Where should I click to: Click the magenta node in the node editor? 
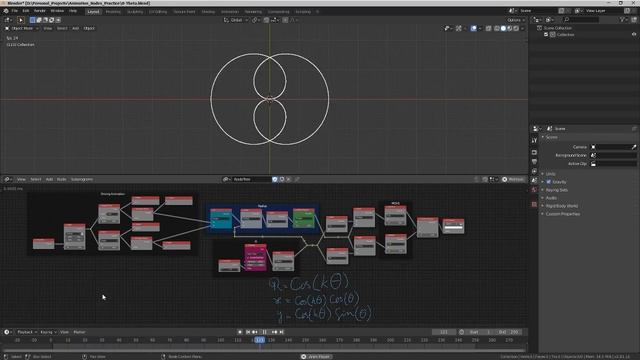(x=256, y=257)
